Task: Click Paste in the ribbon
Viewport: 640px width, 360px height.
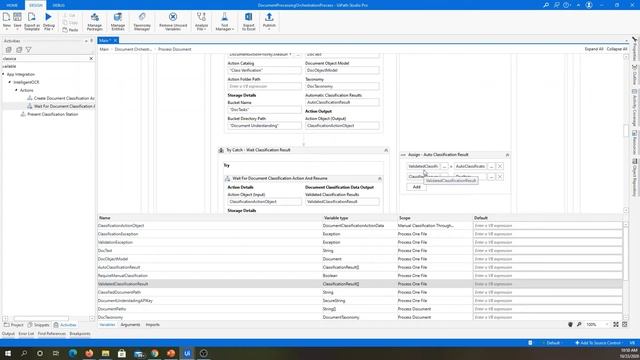Action: pyautogui.click(x=70, y=30)
